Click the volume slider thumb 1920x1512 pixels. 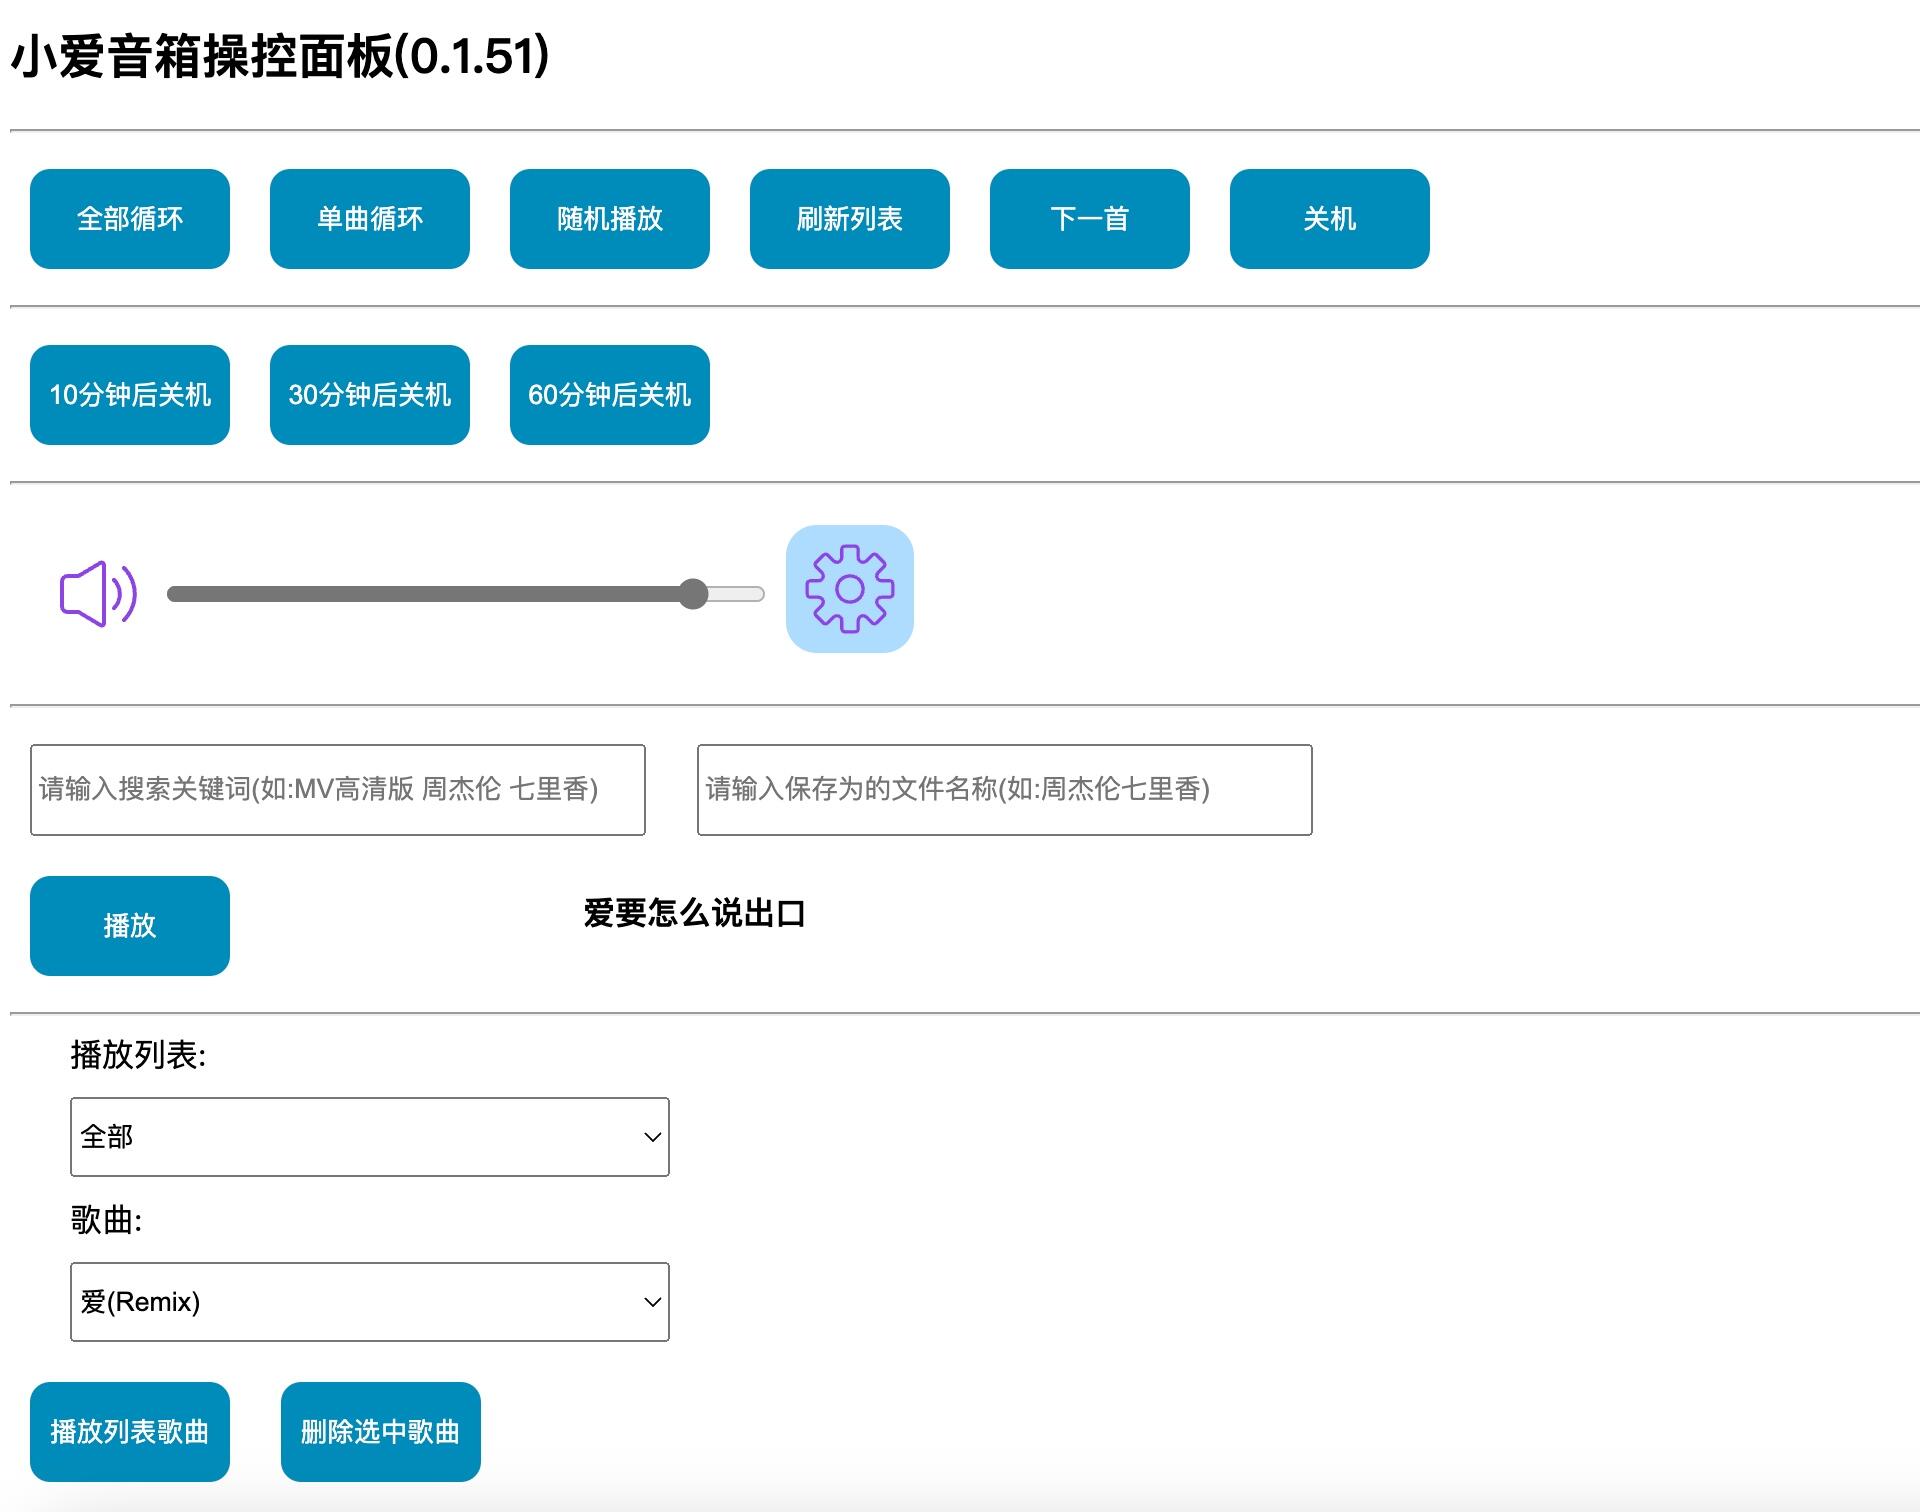[x=693, y=594]
